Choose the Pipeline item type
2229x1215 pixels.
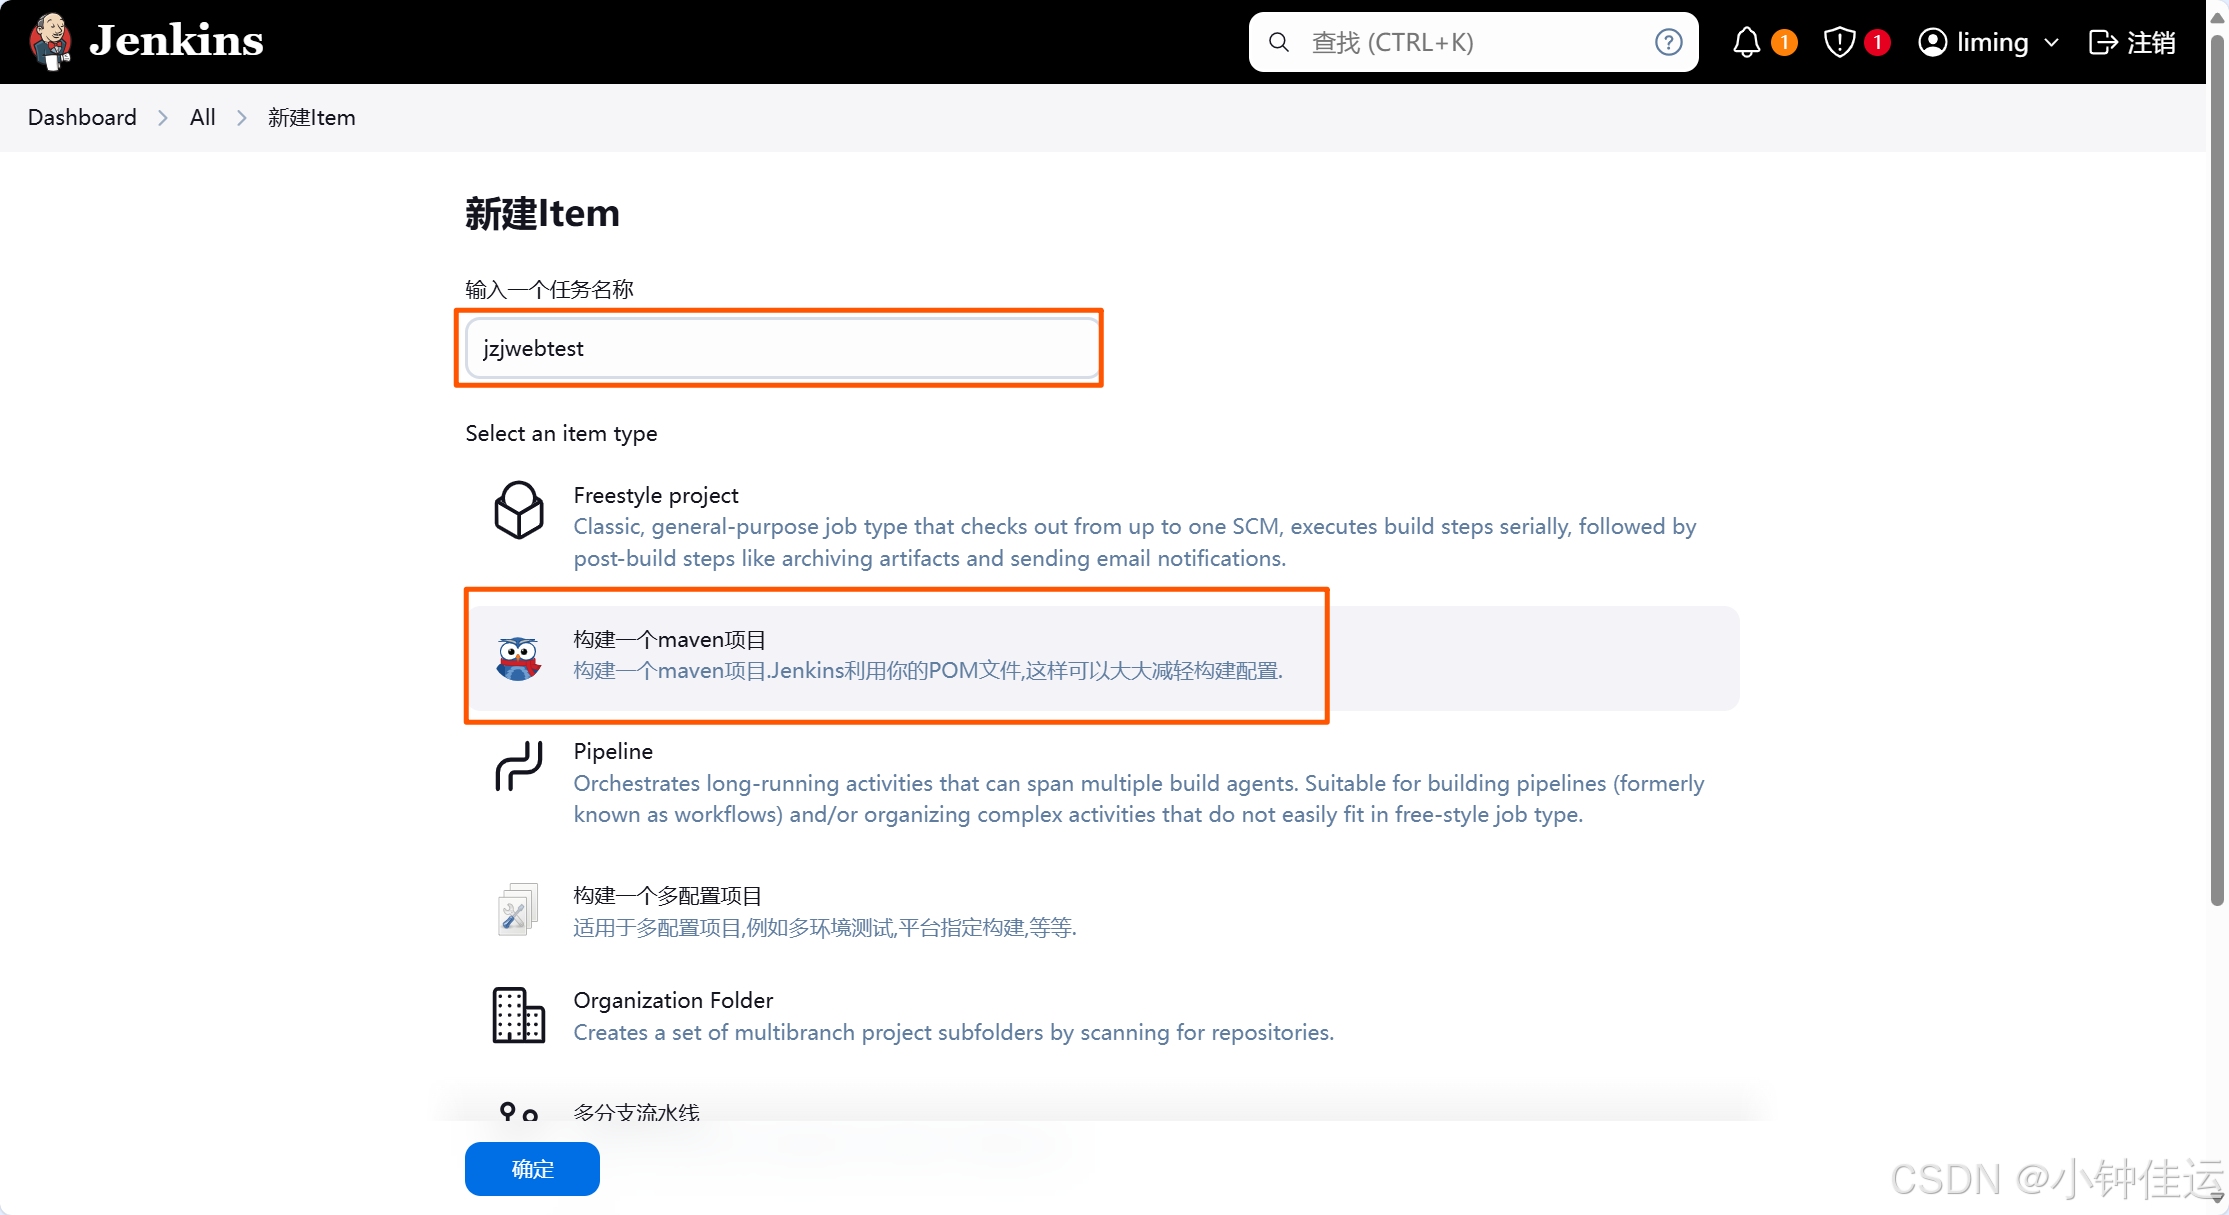click(1102, 782)
